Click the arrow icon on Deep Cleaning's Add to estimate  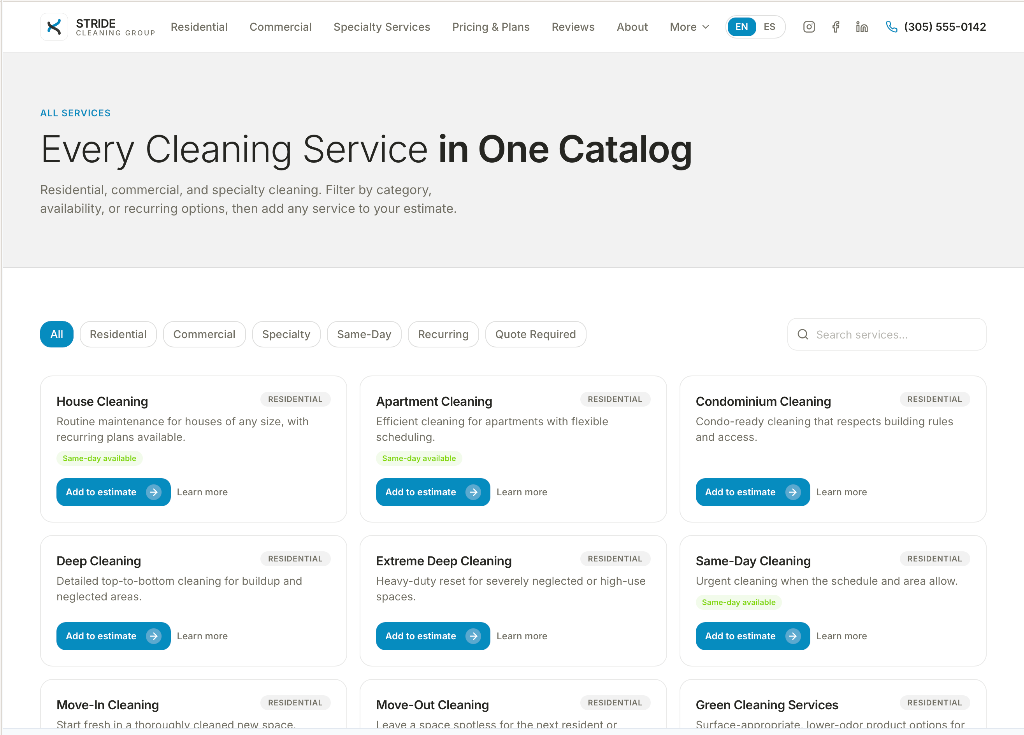pos(153,636)
